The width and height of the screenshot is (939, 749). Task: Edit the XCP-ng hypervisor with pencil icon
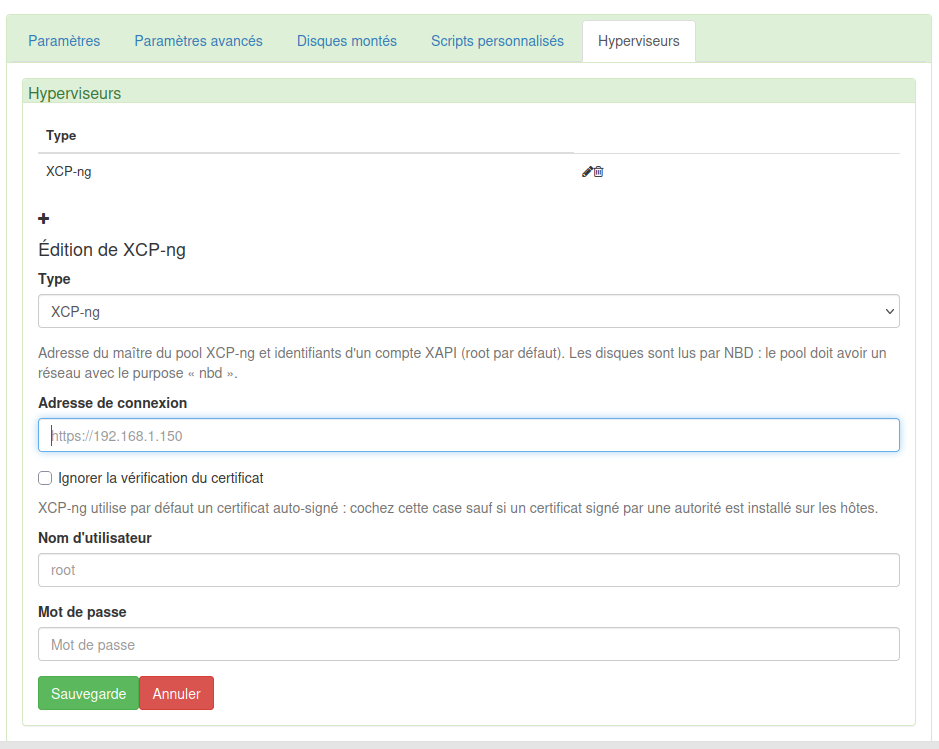coord(587,172)
